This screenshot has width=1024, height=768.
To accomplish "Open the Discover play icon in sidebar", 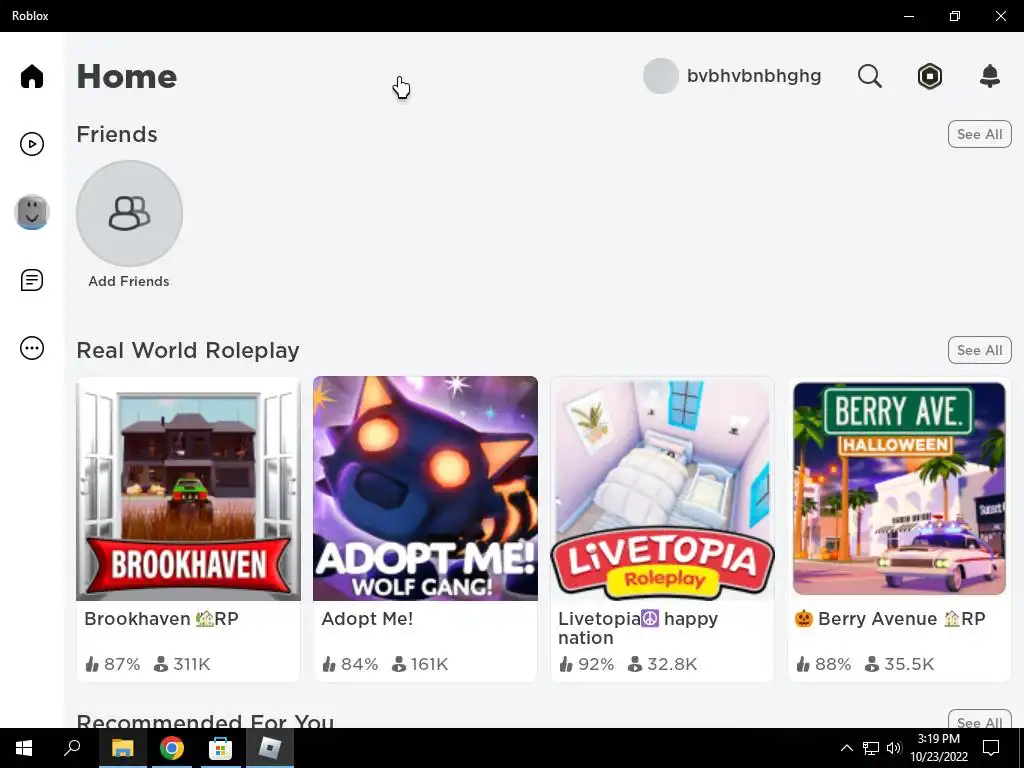I will click(31, 144).
